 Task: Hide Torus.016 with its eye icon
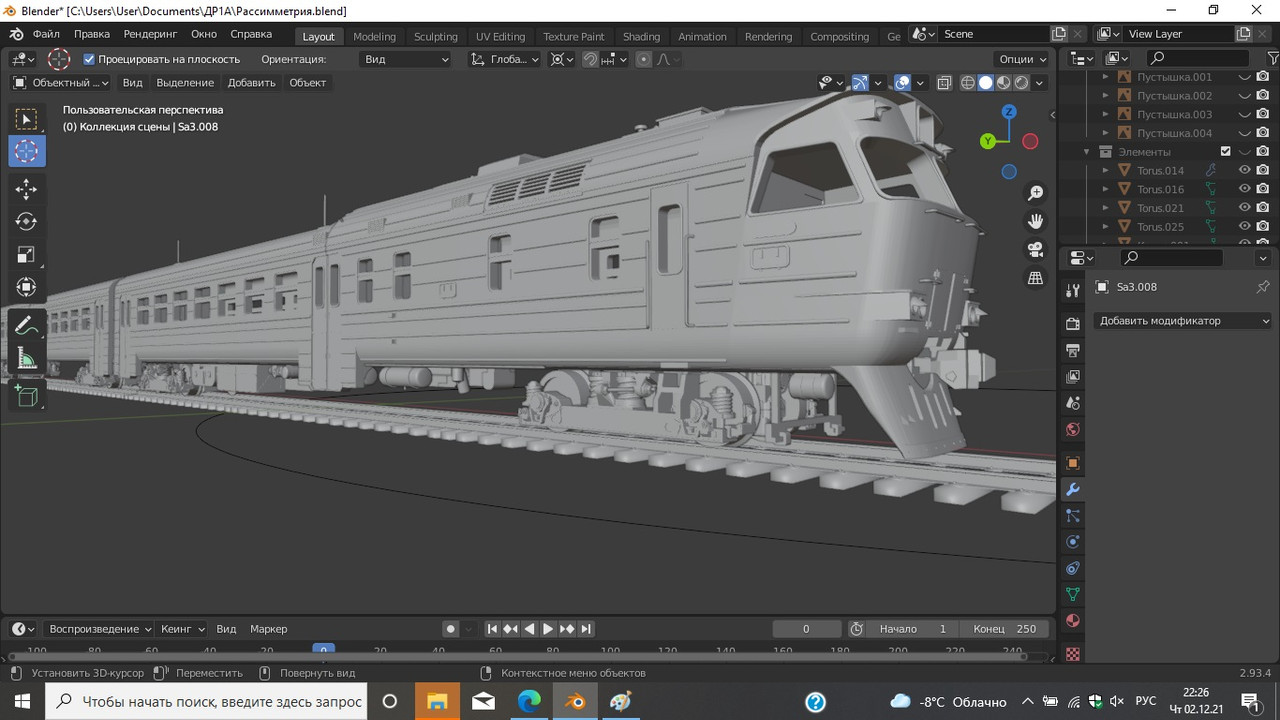click(1245, 189)
